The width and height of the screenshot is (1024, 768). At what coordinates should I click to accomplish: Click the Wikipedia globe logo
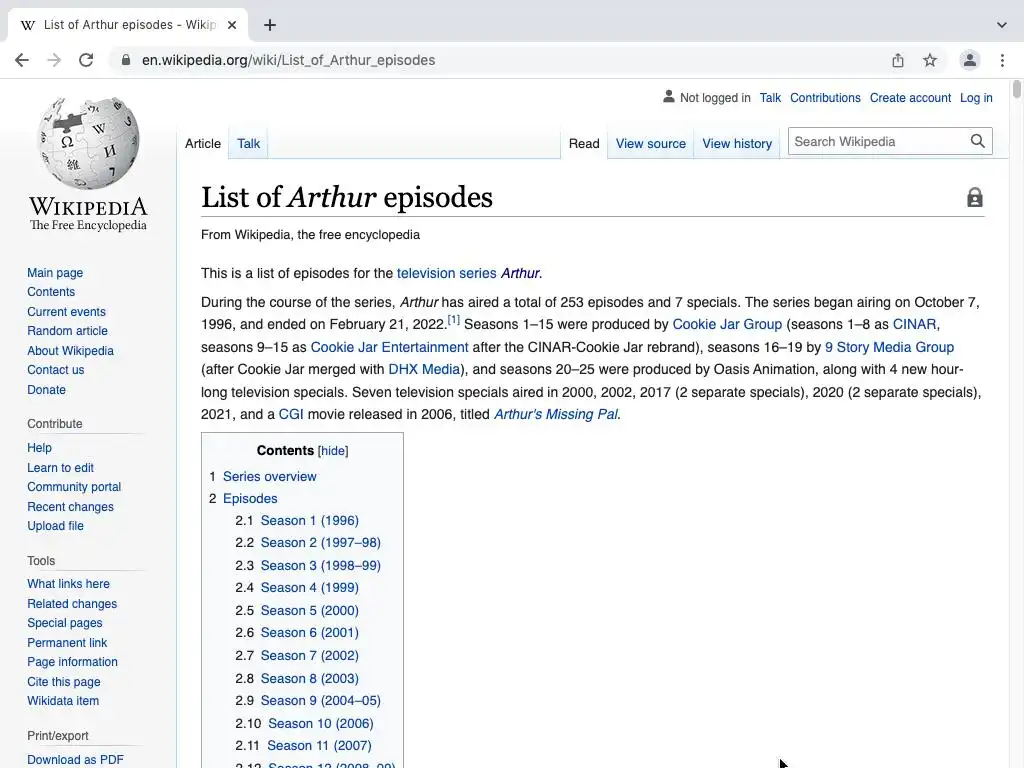coord(88,144)
